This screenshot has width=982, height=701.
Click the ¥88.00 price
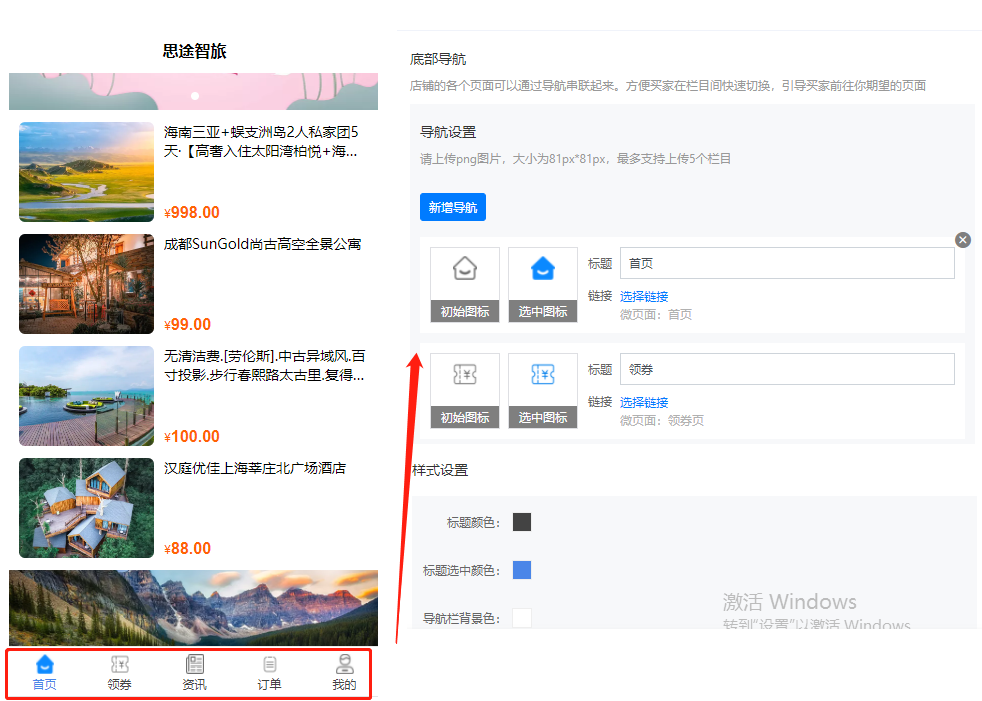click(x=187, y=549)
